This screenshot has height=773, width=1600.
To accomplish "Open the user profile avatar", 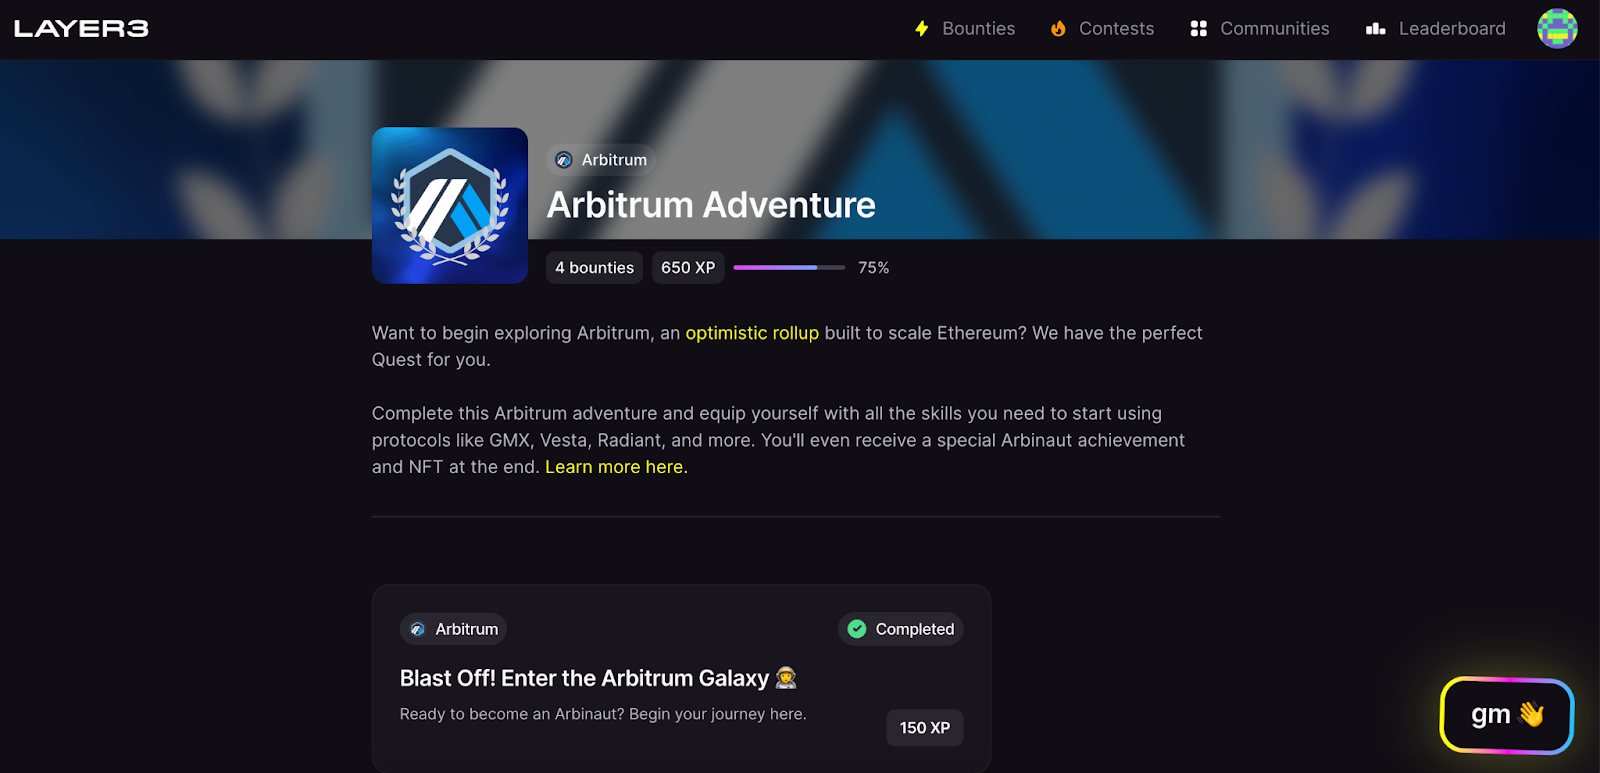I will (x=1557, y=28).
